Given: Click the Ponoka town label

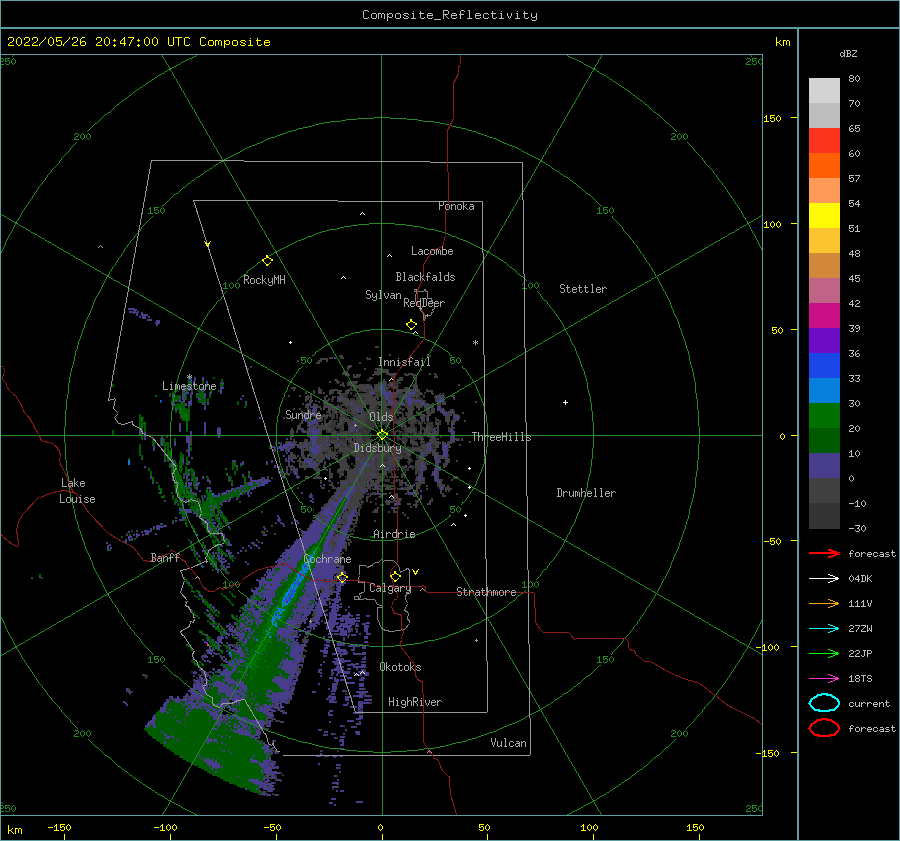Looking at the screenshot, I should [456, 206].
